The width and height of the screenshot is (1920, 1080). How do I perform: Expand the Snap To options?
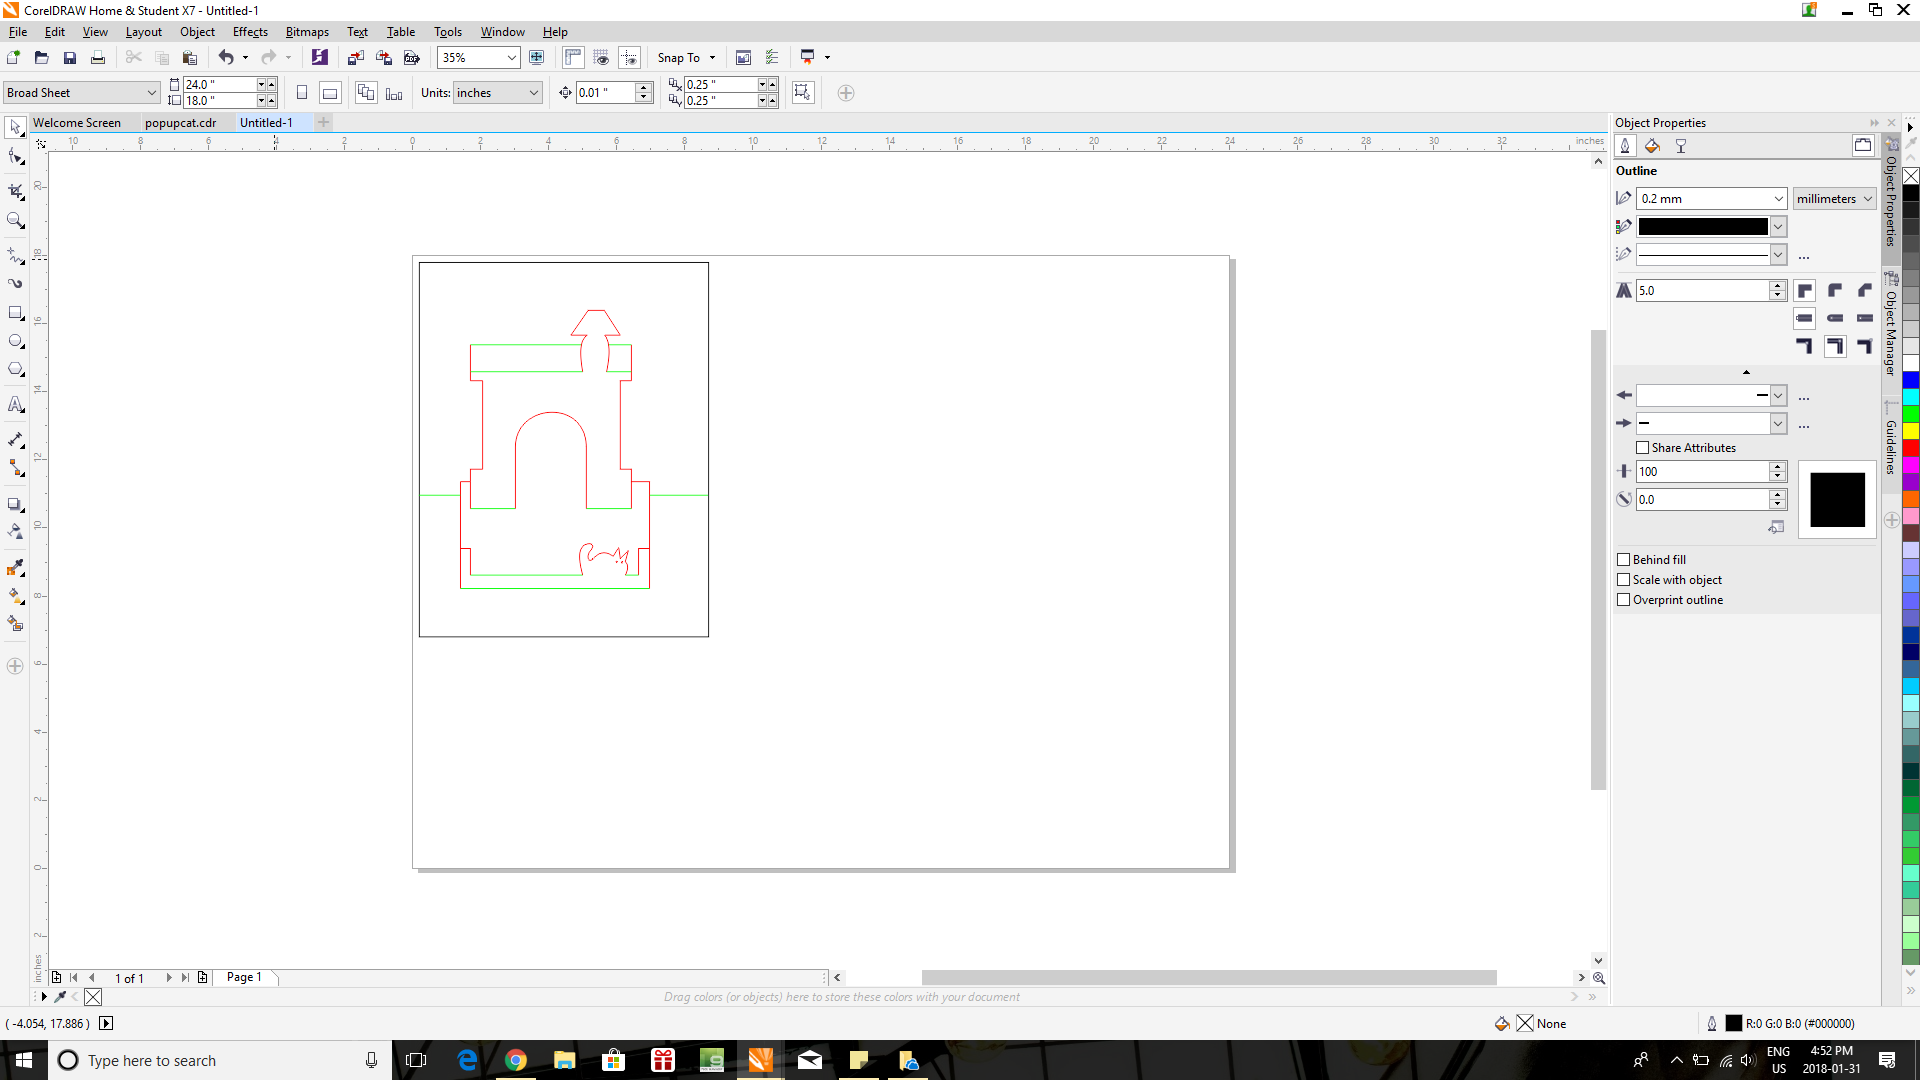tap(711, 57)
